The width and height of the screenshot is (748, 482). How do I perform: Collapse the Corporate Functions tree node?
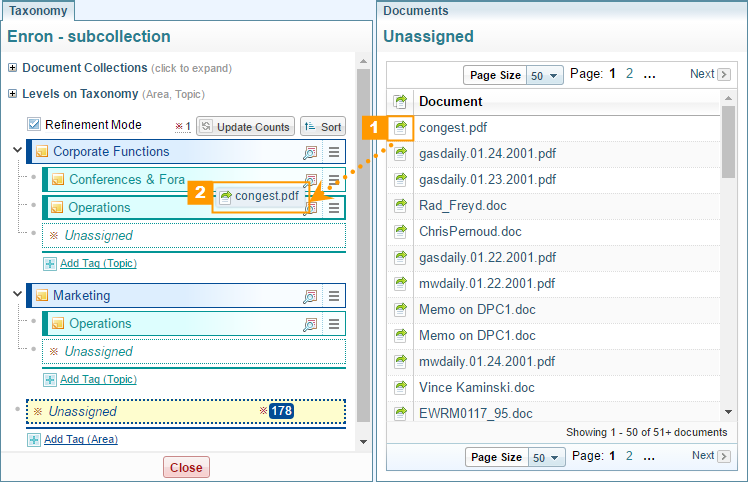(17, 151)
